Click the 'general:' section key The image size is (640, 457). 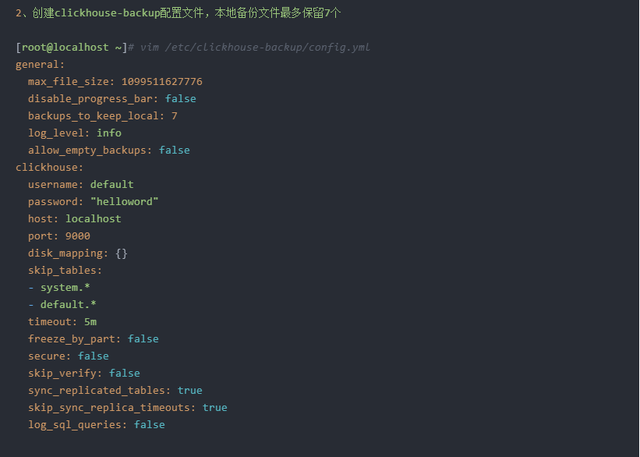[40, 64]
